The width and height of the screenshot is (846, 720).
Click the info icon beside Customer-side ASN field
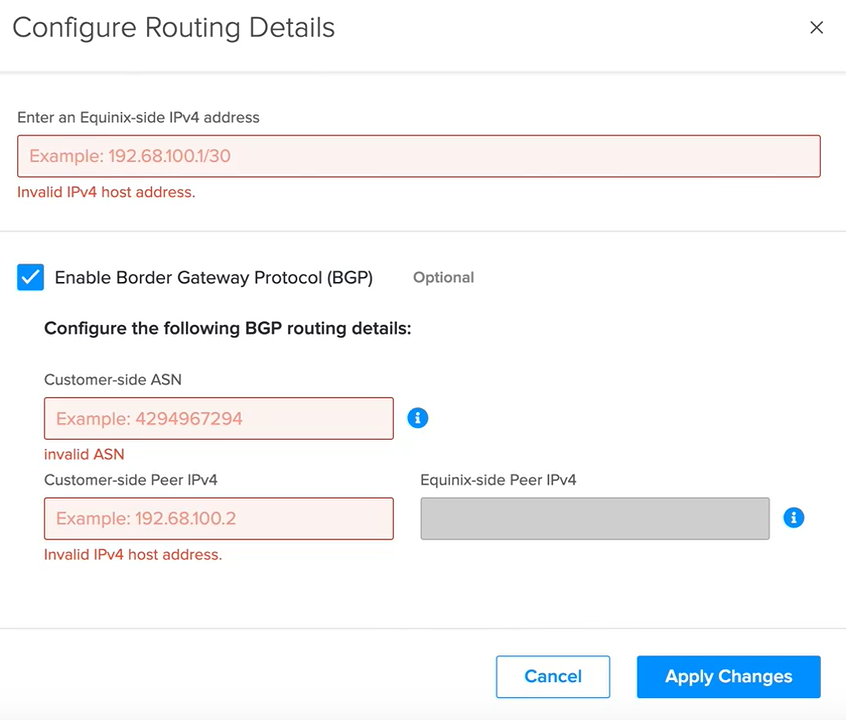418,418
